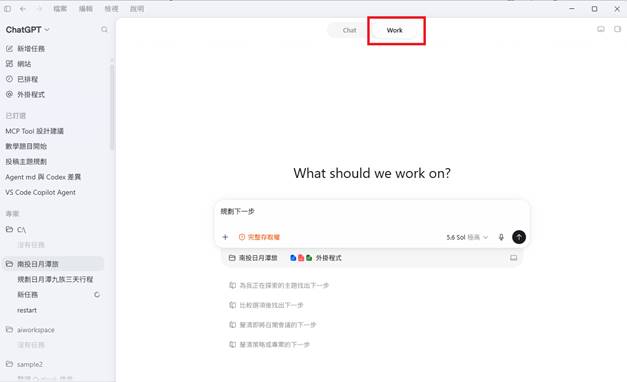This screenshot has height=382, width=627.
Task: Click the 已排程 clock icon
Action: point(9,79)
